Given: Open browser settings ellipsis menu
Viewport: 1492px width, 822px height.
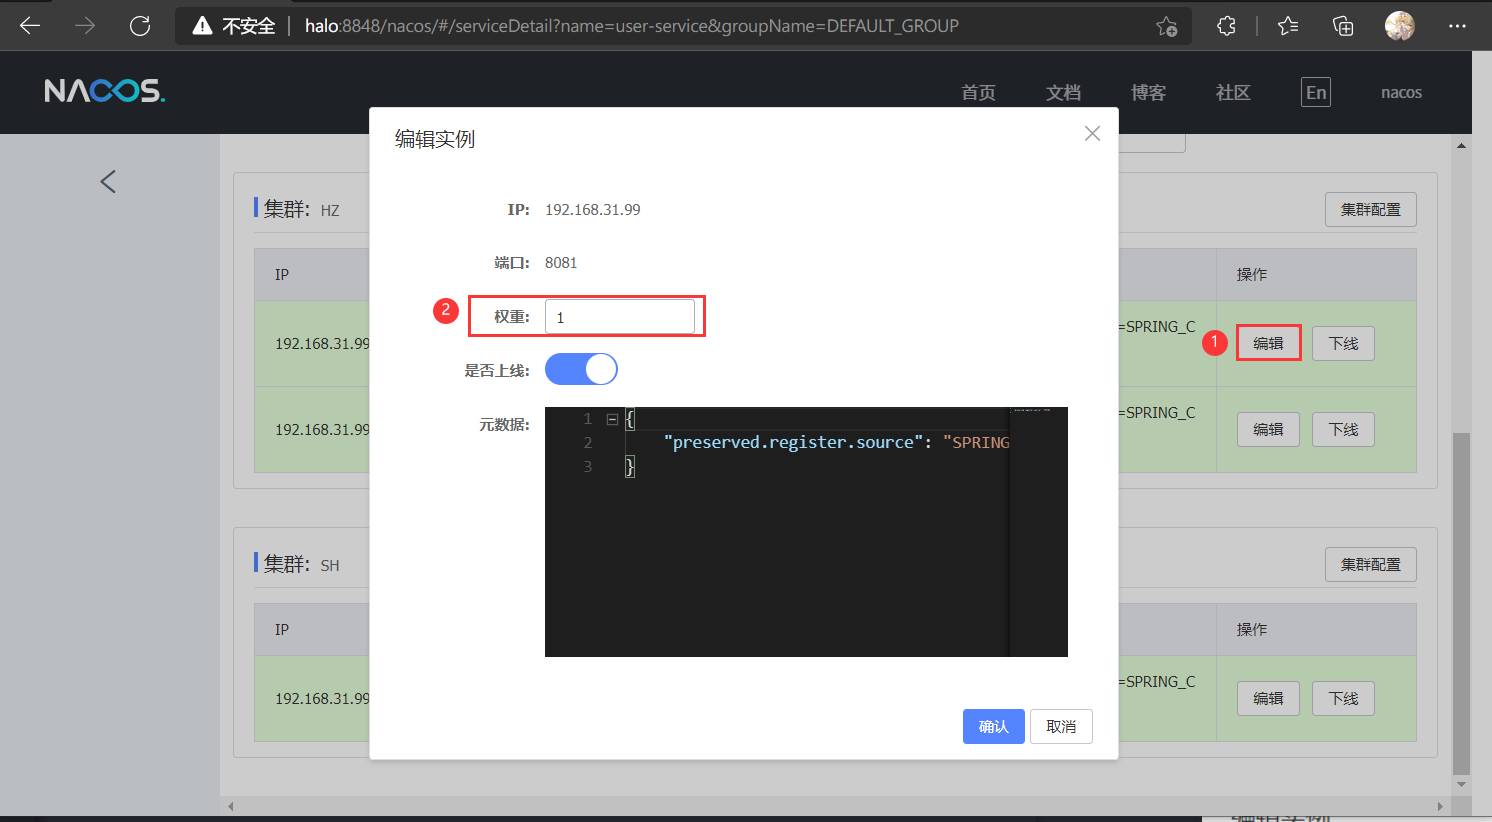Looking at the screenshot, I should click(1457, 26).
